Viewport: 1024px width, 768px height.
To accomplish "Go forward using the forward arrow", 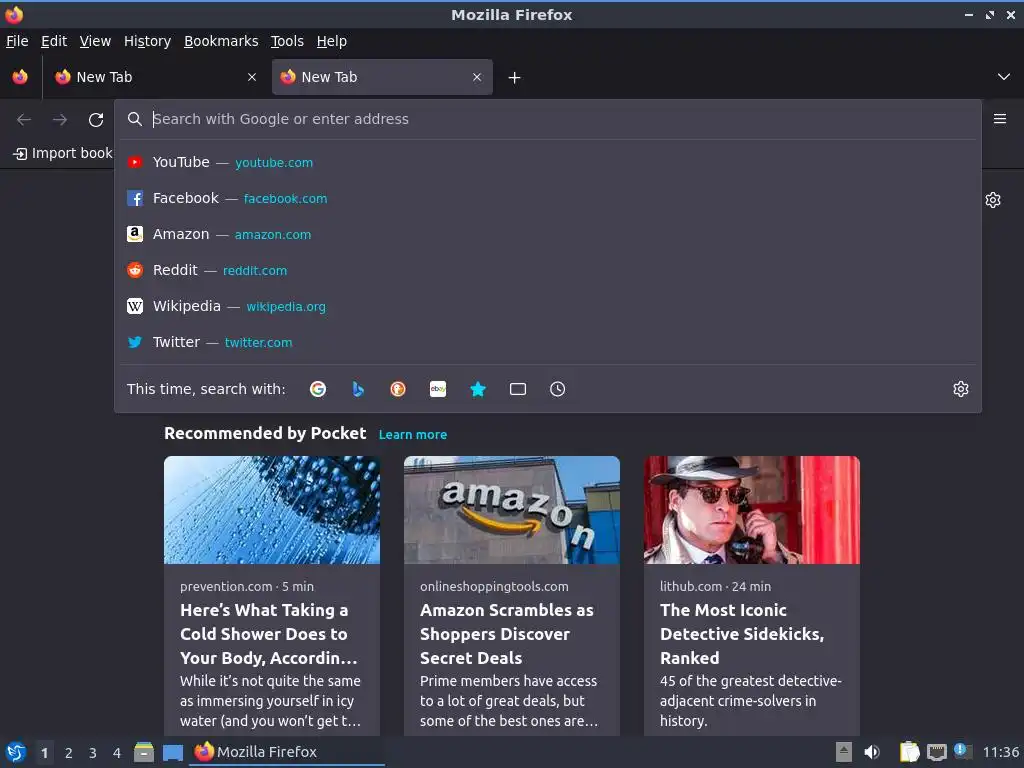I will pos(60,120).
